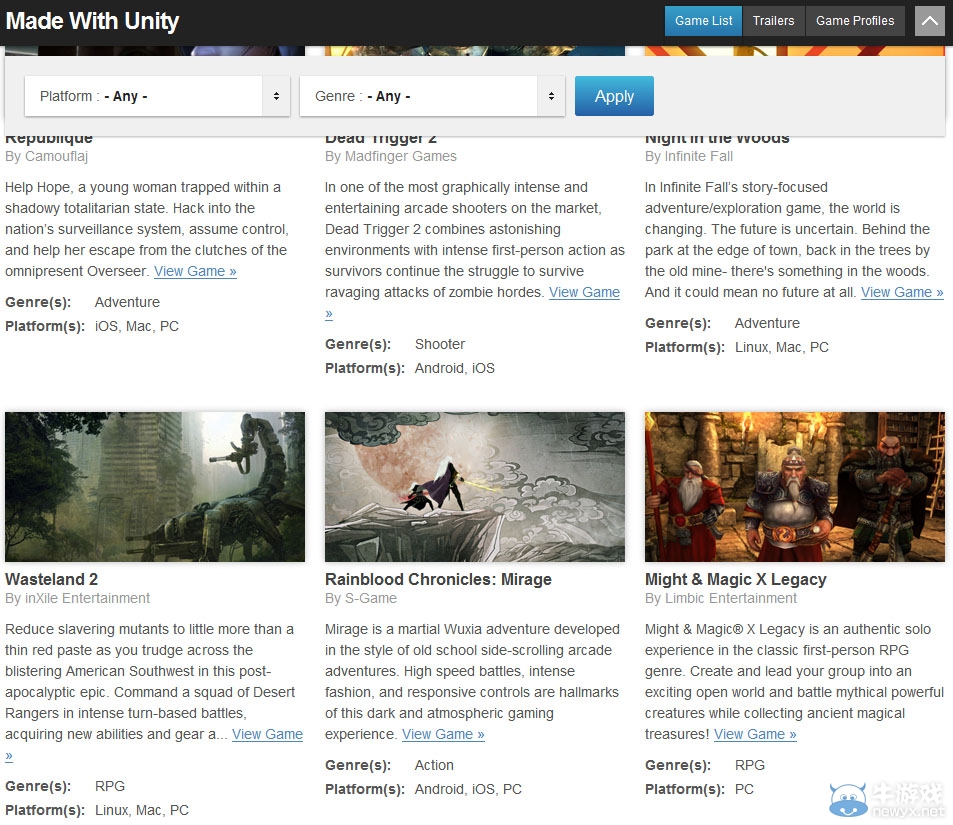Open the Might & Magic X Legacy thumbnail
This screenshot has width=953, height=825.
click(x=795, y=487)
